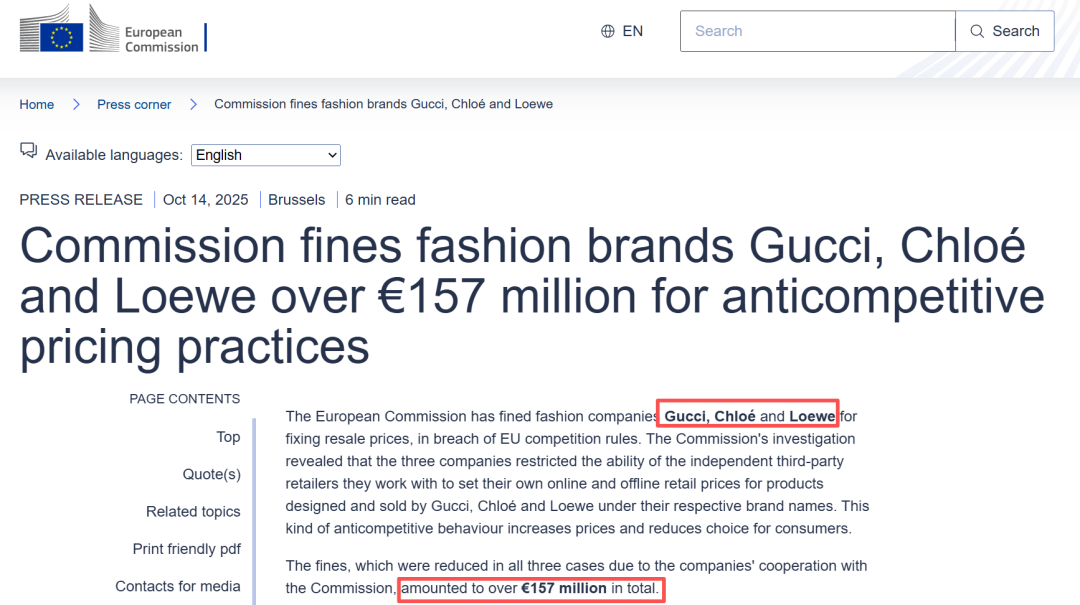Screen dimensions: 1080x605
Task: Jump to Top in page contents
Action: point(228,436)
